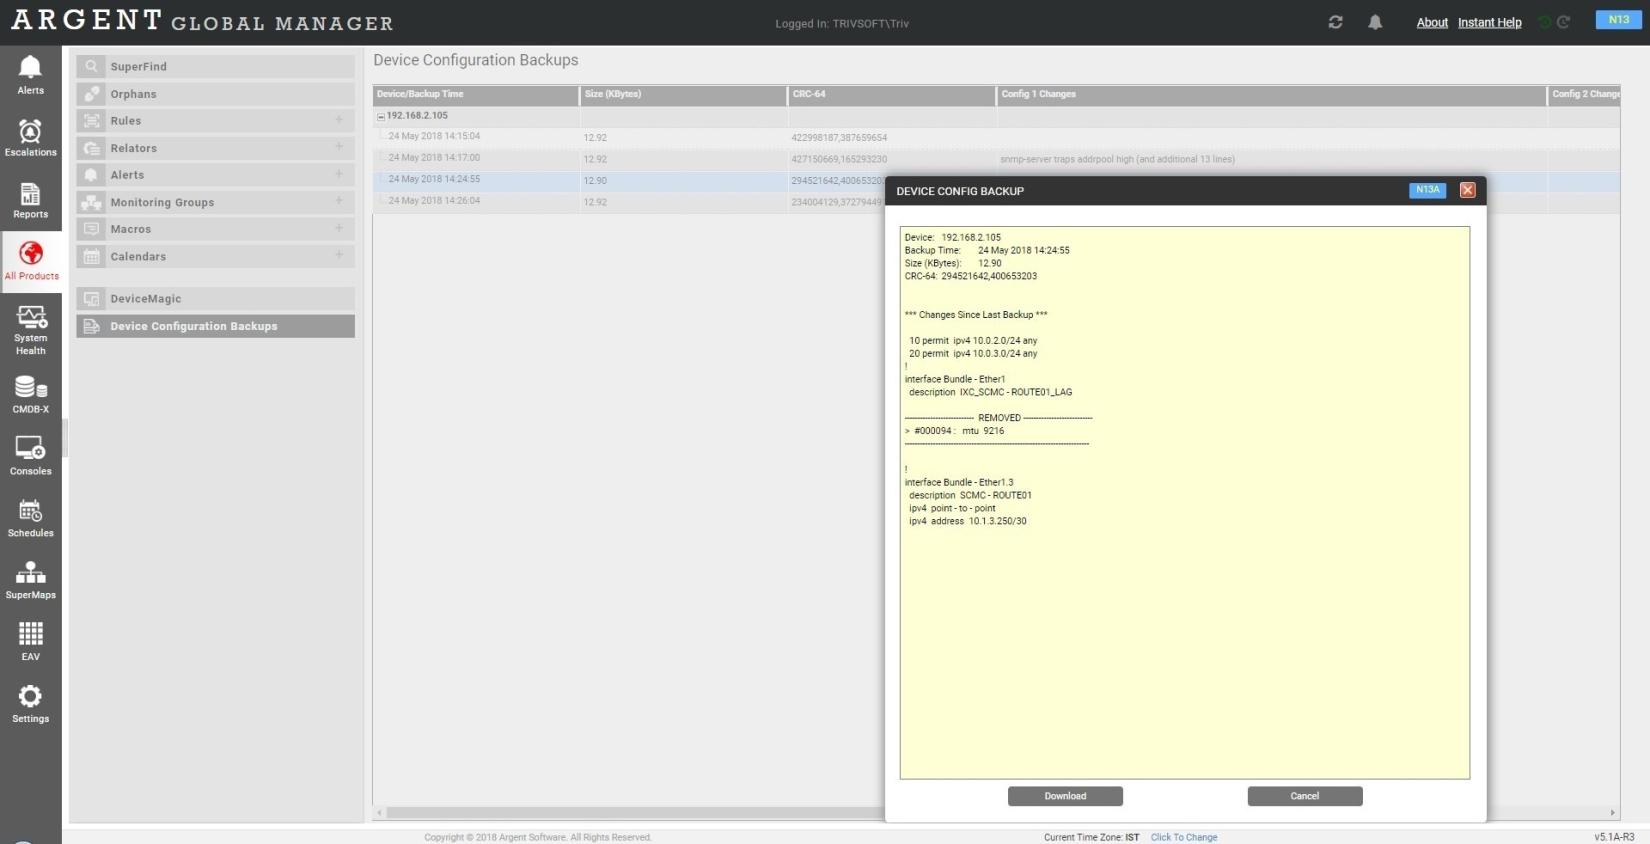Select SuperFind in the side menu
Image resolution: width=1650 pixels, height=844 pixels.
coord(139,67)
